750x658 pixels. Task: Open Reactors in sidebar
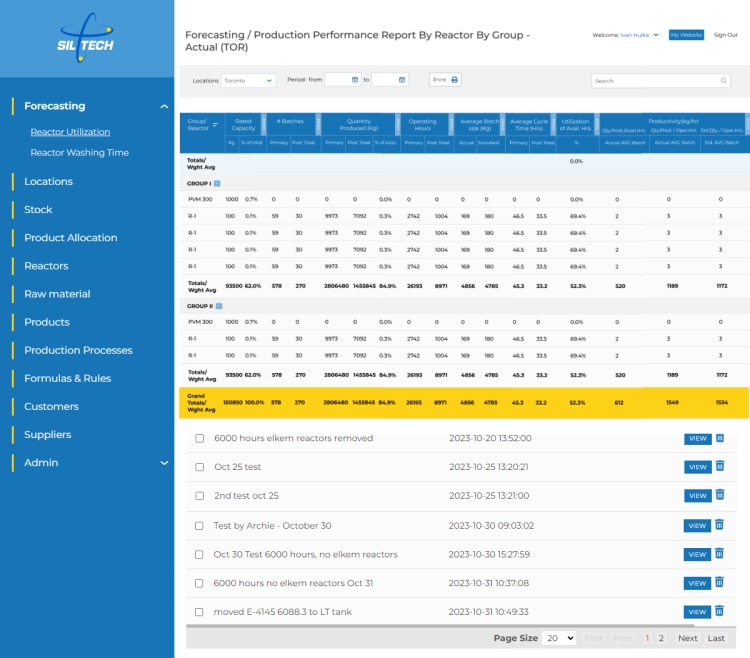coord(46,266)
